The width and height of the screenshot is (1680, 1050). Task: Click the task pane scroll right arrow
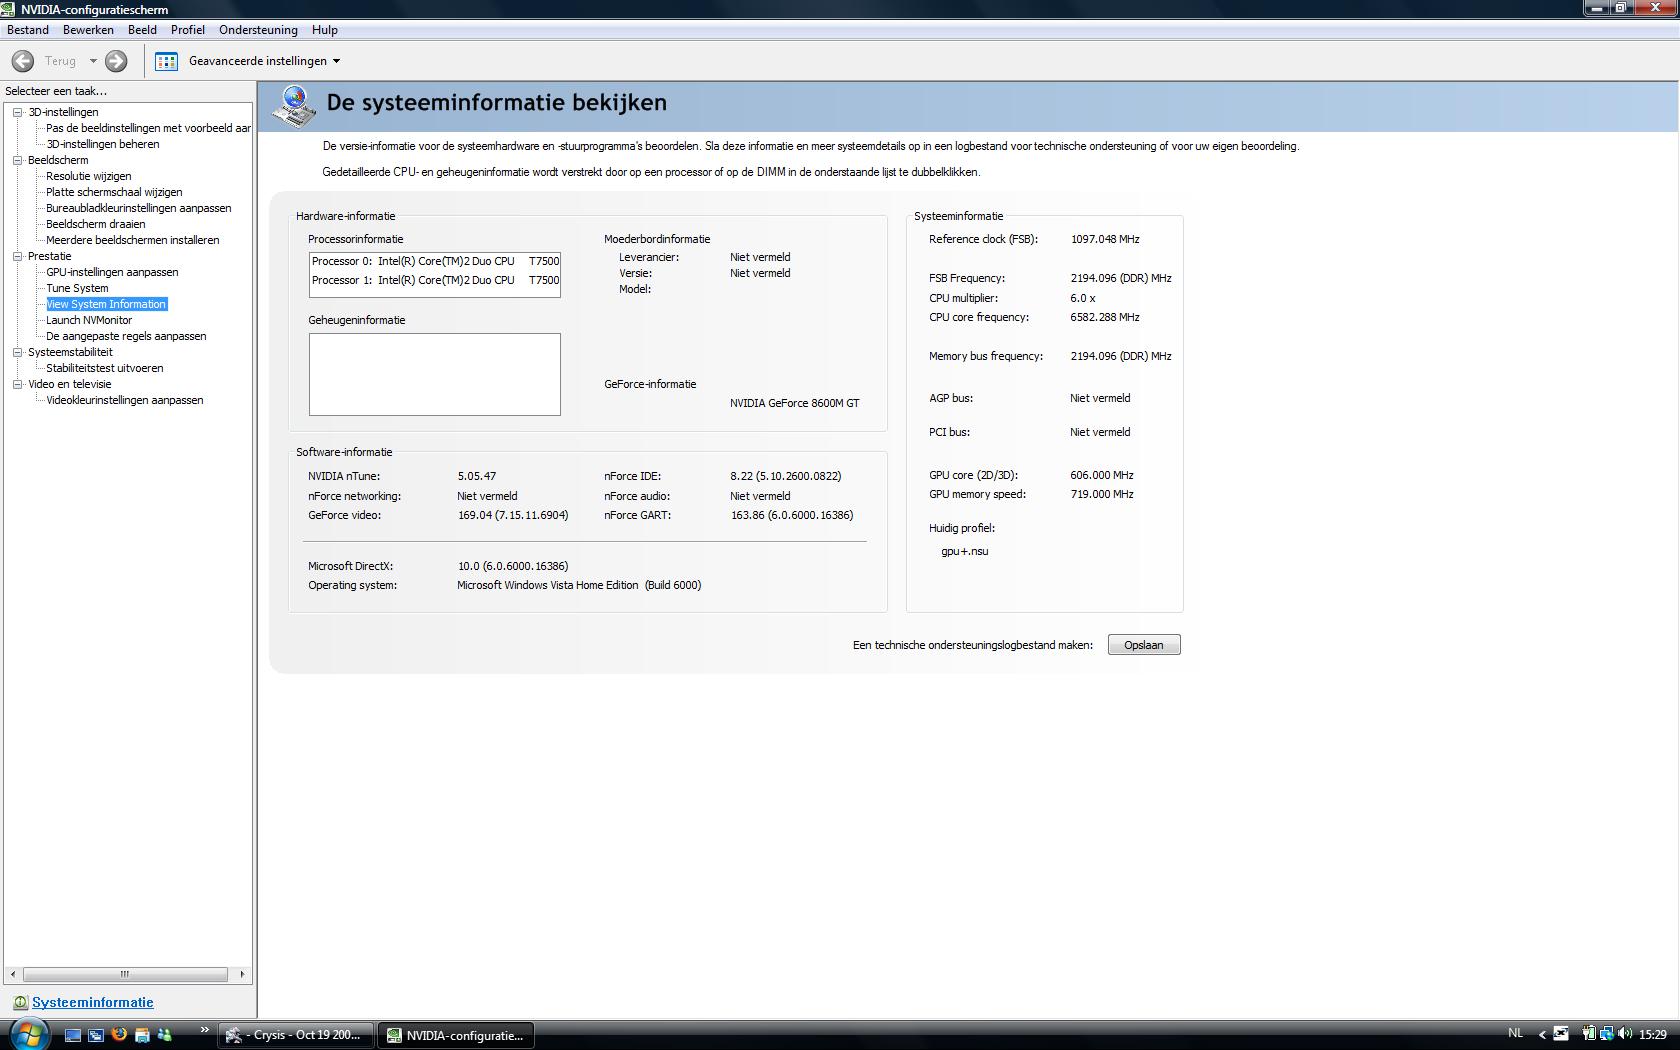241,974
